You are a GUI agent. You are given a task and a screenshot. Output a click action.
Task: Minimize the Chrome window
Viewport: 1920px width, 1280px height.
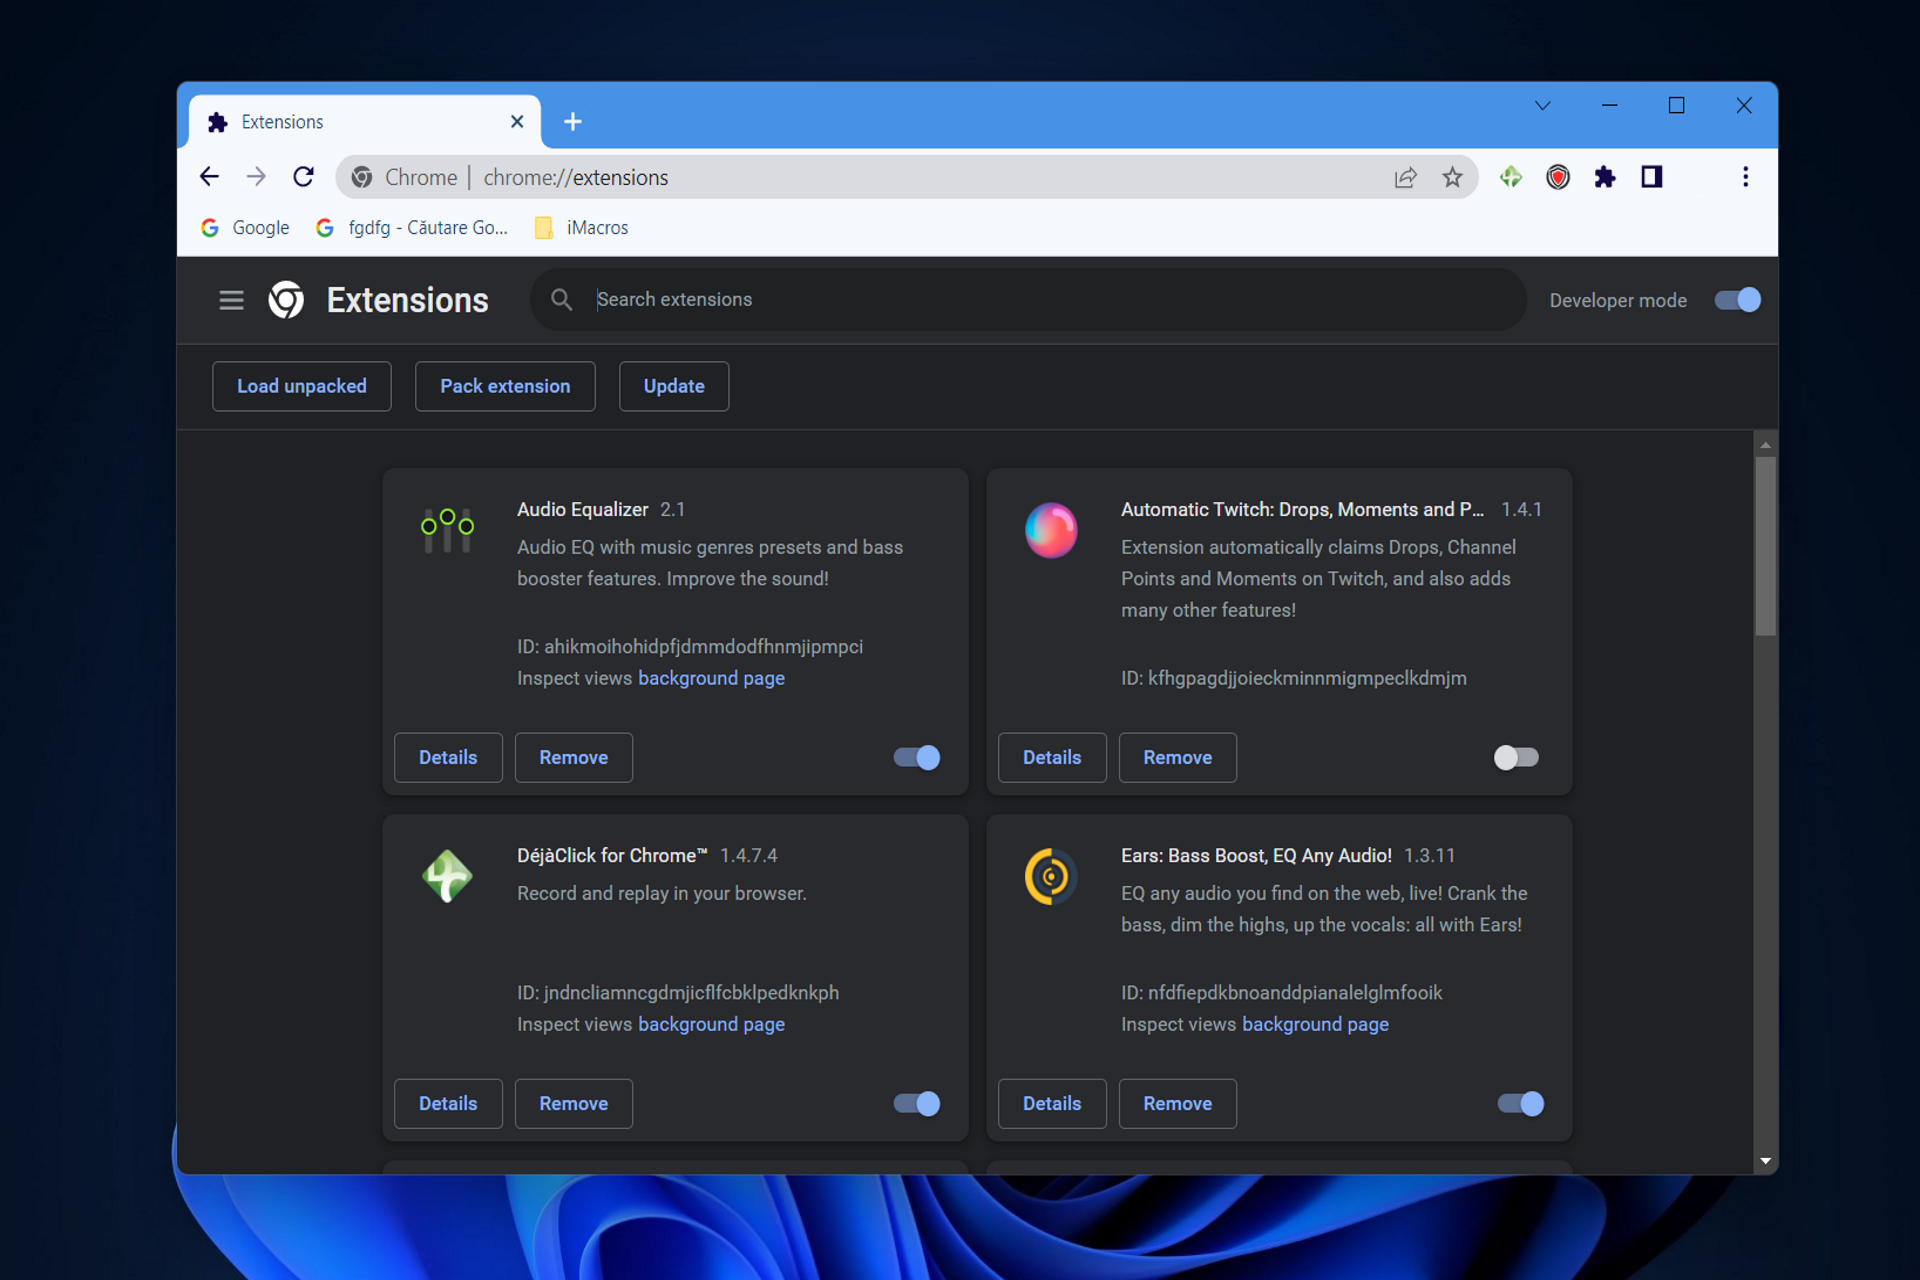(1609, 106)
